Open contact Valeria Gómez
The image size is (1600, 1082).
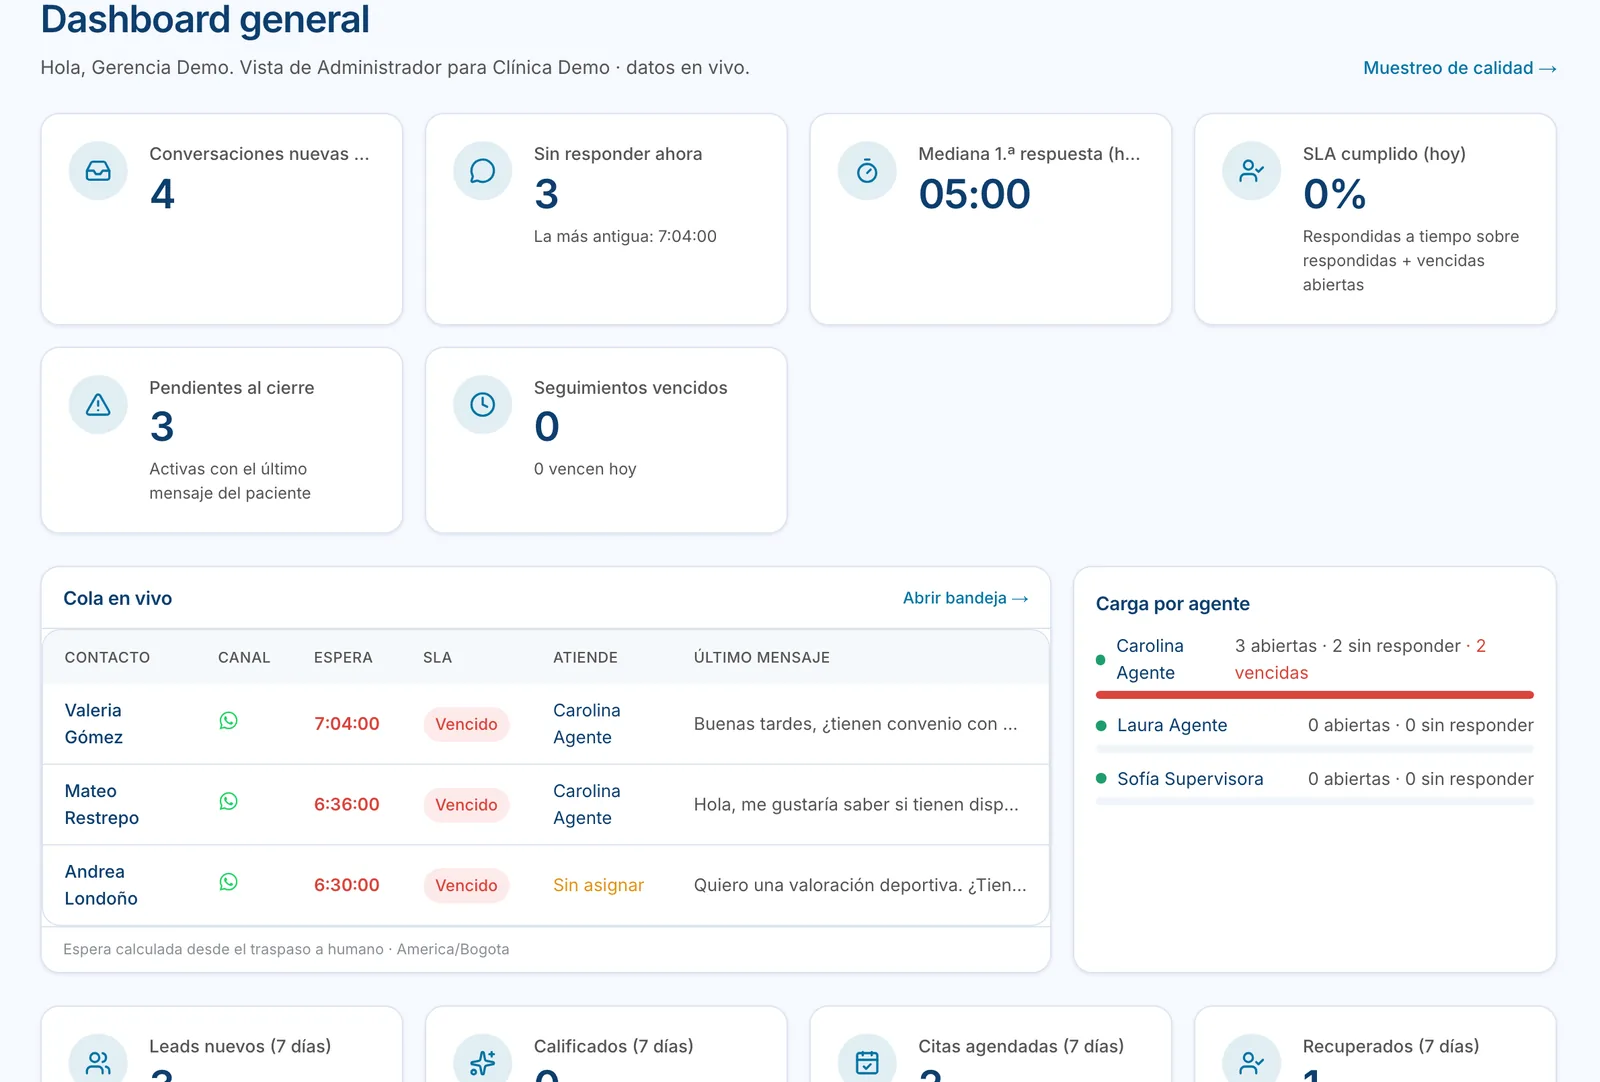point(94,724)
